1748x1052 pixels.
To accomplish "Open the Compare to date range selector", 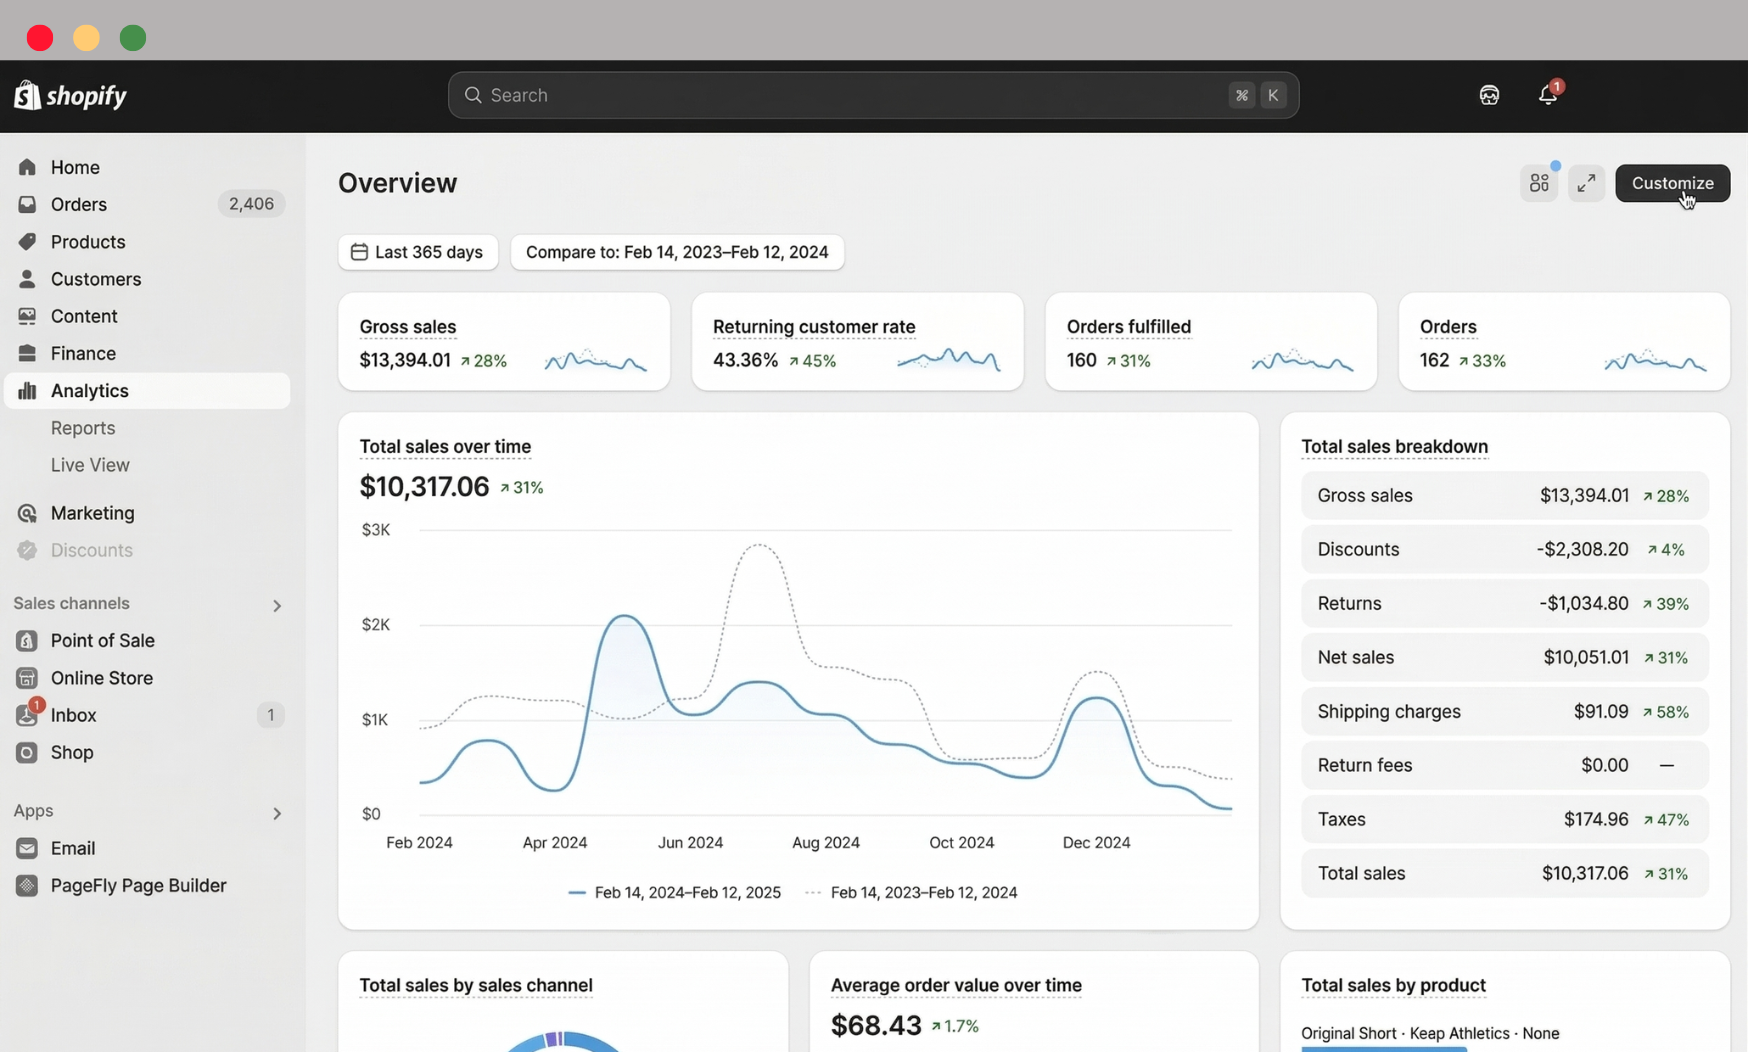I will pyautogui.click(x=677, y=252).
